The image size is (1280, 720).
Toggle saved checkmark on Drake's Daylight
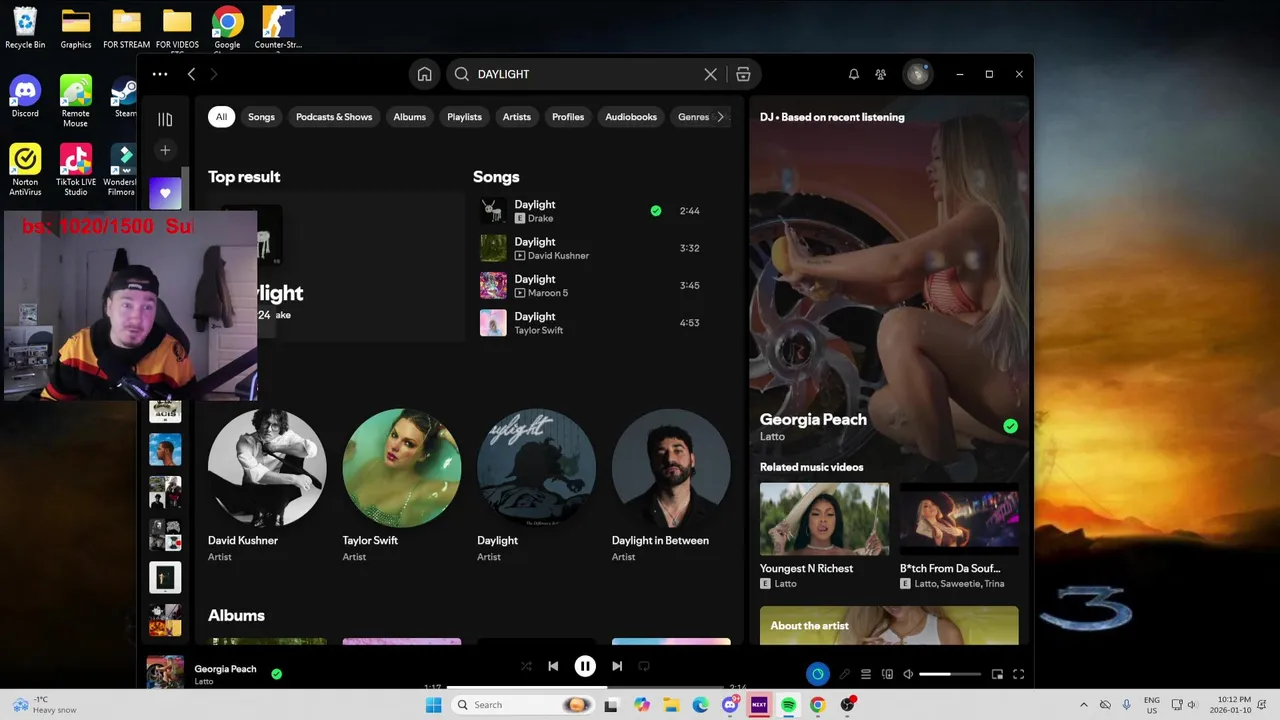pyautogui.click(x=656, y=211)
